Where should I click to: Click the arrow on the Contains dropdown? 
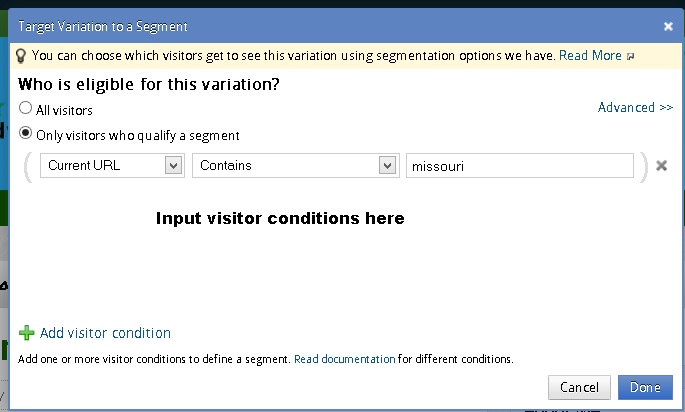[x=387, y=166]
